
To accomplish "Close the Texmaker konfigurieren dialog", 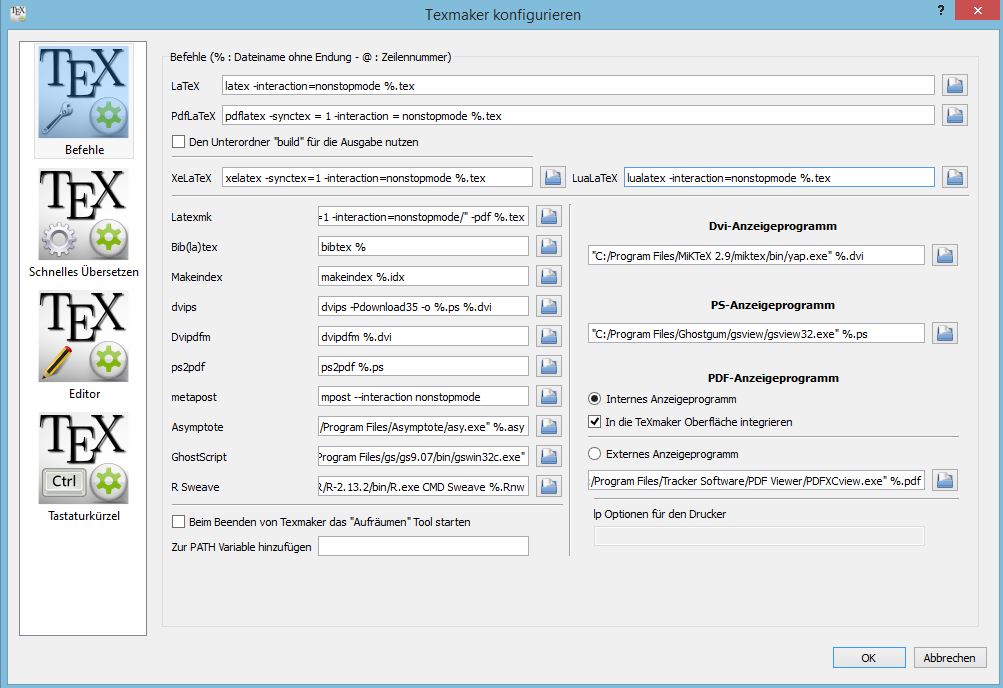I will pos(977,10).
